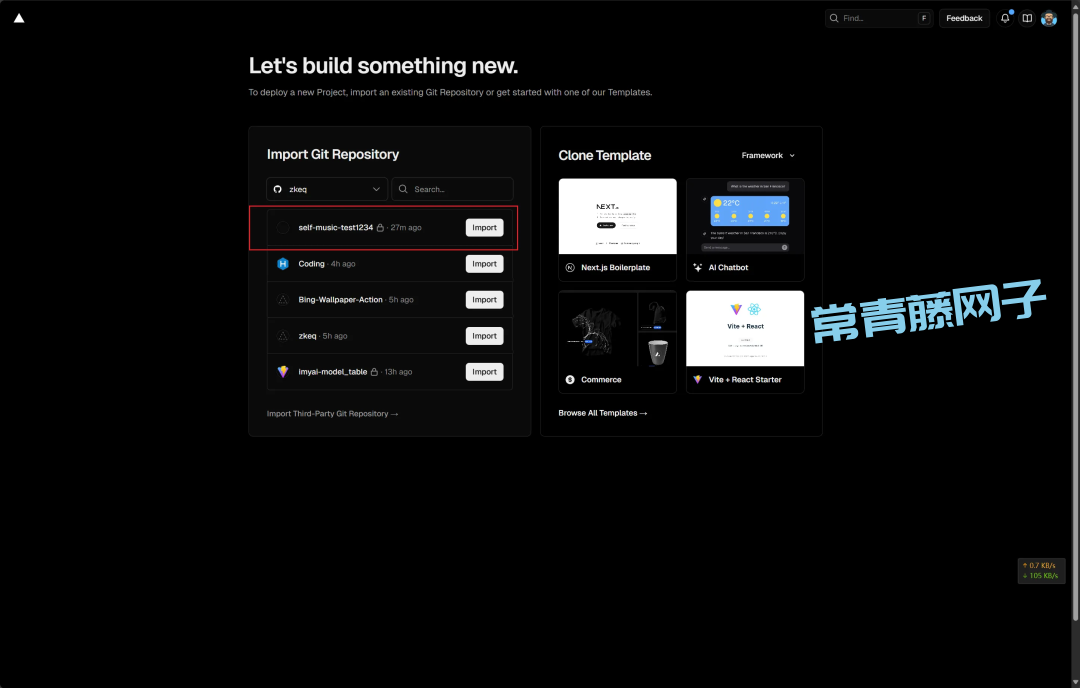This screenshot has height=688, width=1080.
Task: Open the notifications bell
Action: point(1005,18)
